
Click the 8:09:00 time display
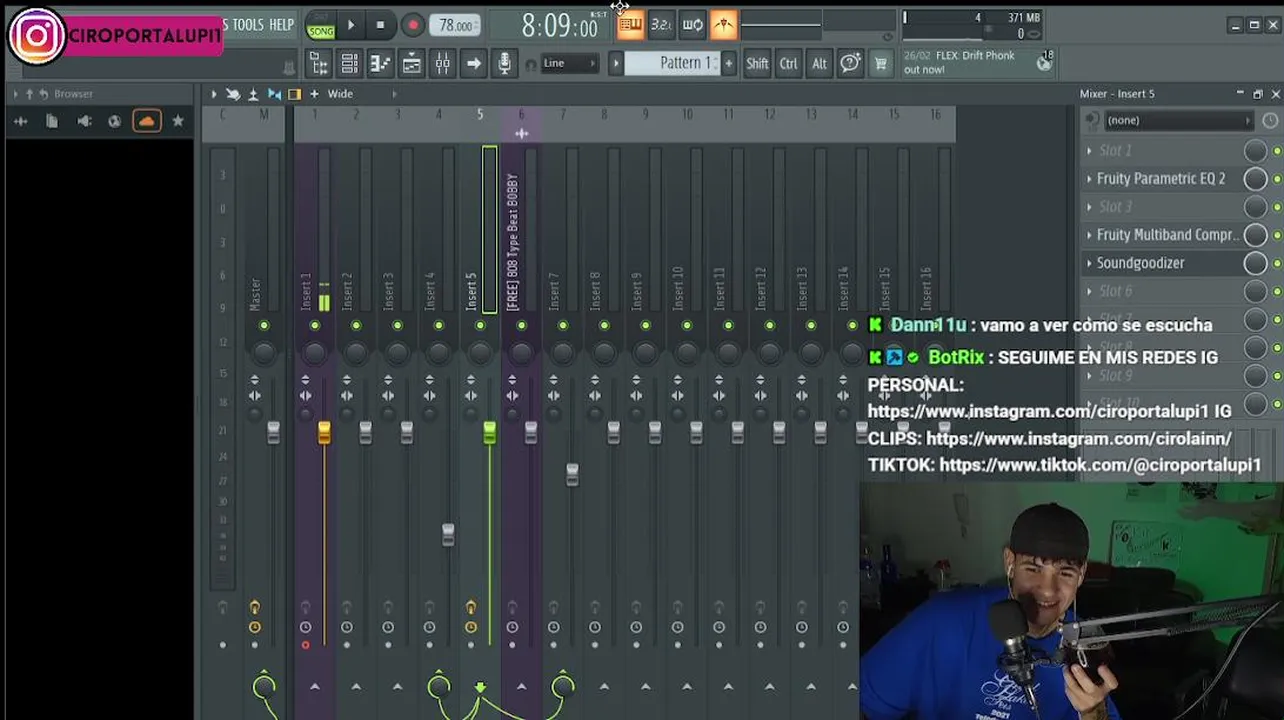pos(559,26)
